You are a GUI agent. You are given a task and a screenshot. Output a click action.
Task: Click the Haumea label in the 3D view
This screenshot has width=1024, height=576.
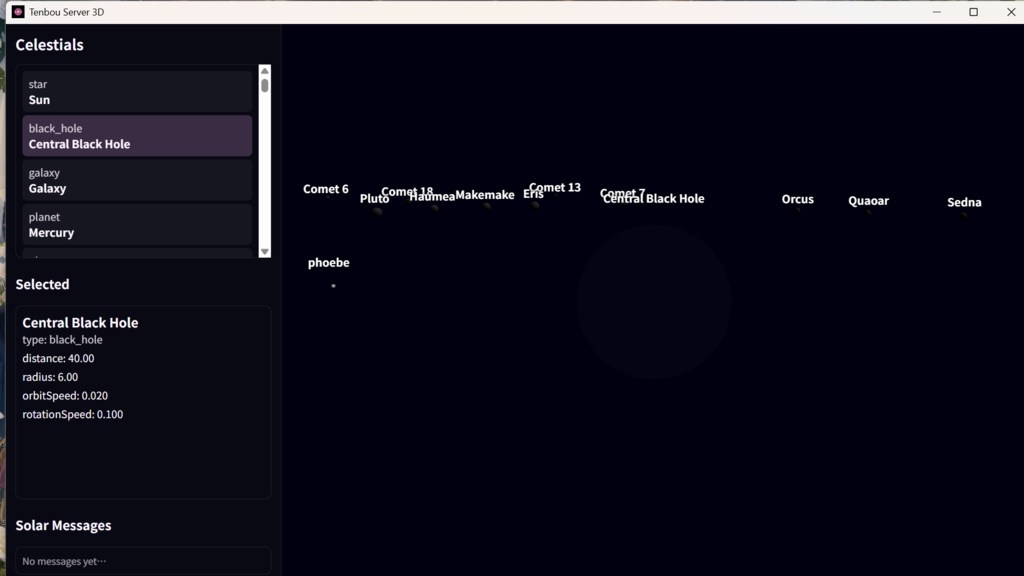pos(431,197)
